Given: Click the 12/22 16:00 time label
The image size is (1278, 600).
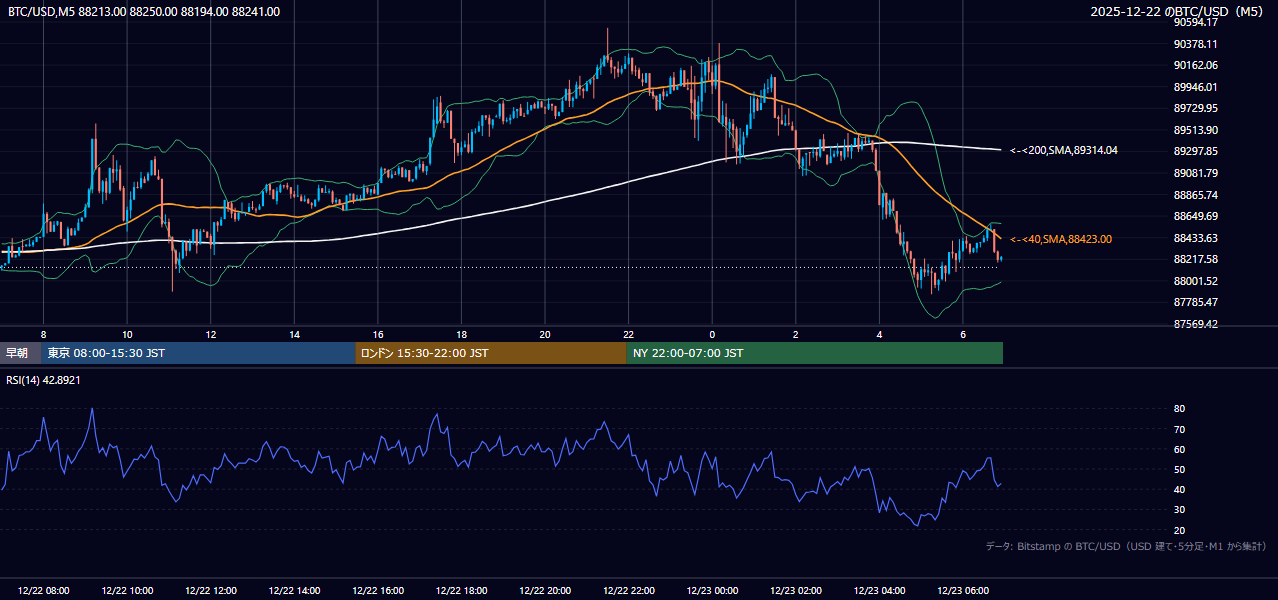Looking at the screenshot, I should 377,591.
